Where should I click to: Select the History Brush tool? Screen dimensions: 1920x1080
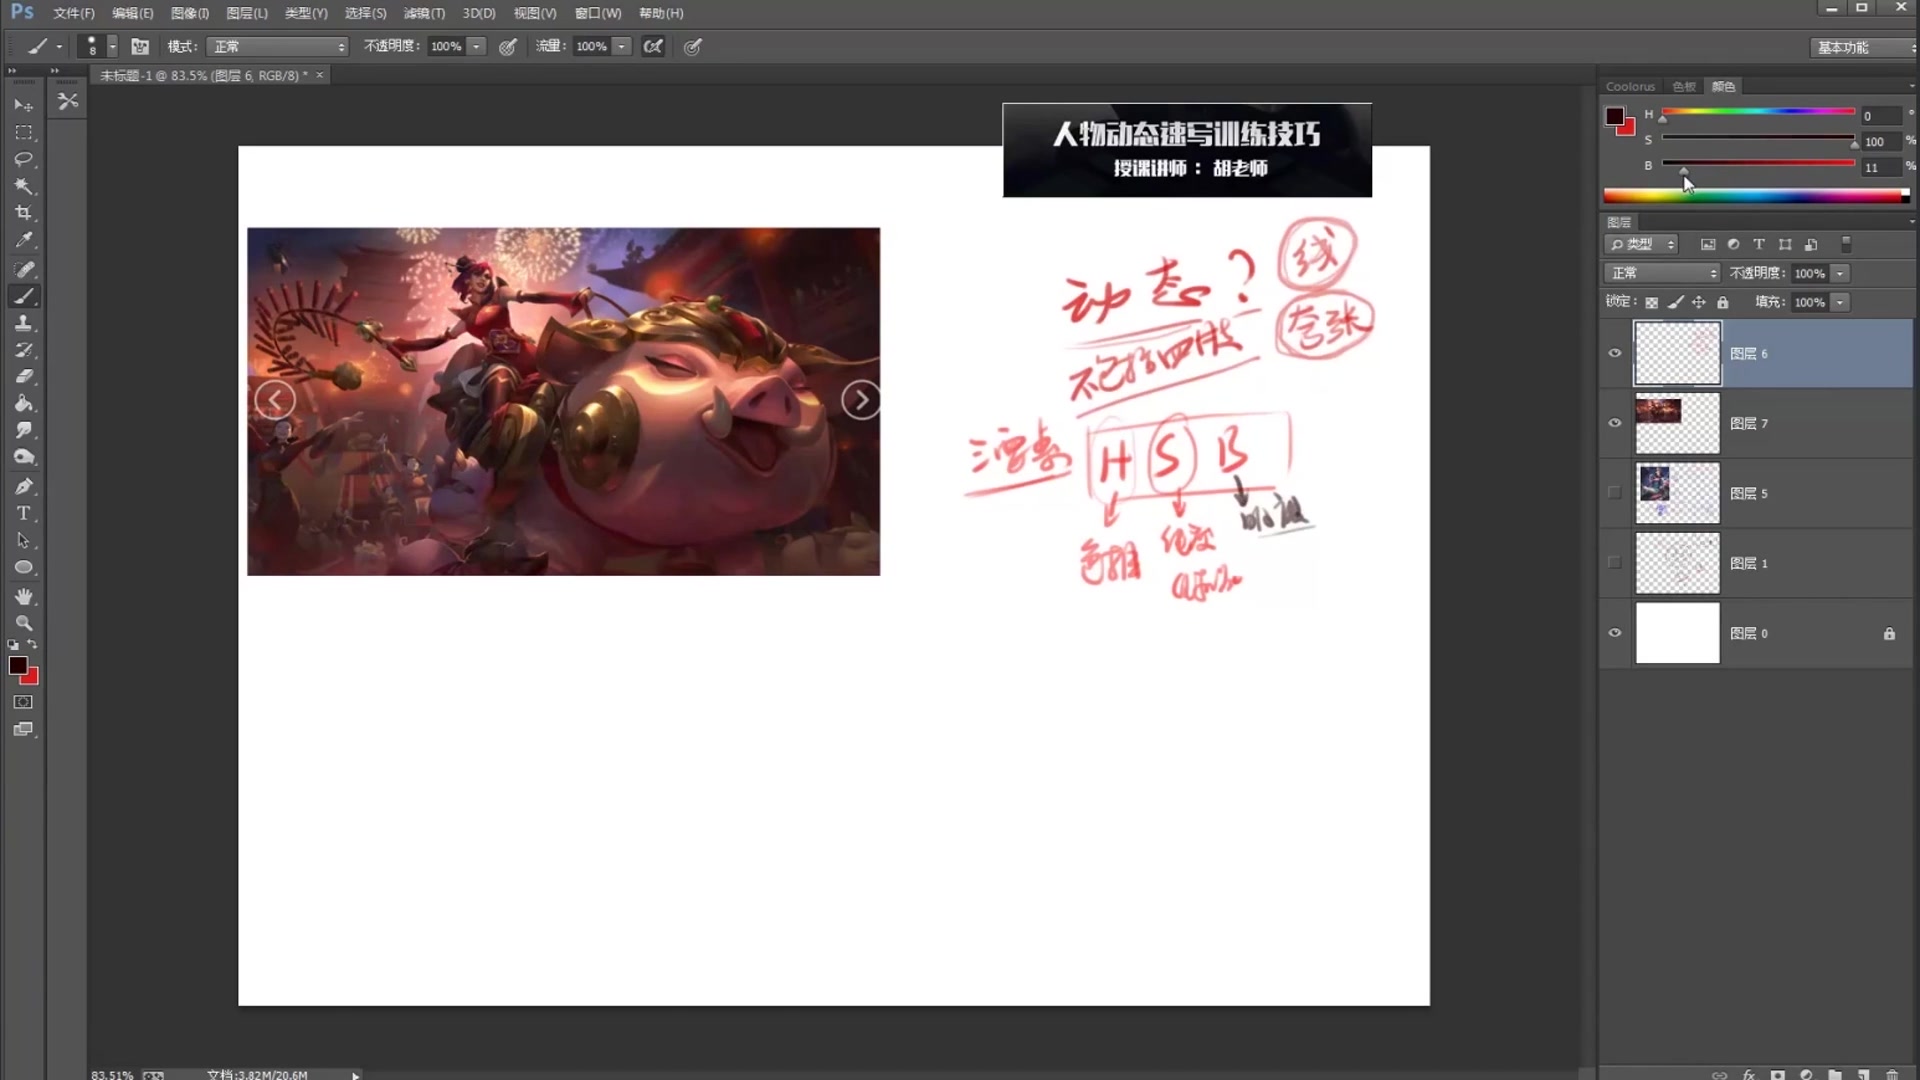(x=23, y=350)
